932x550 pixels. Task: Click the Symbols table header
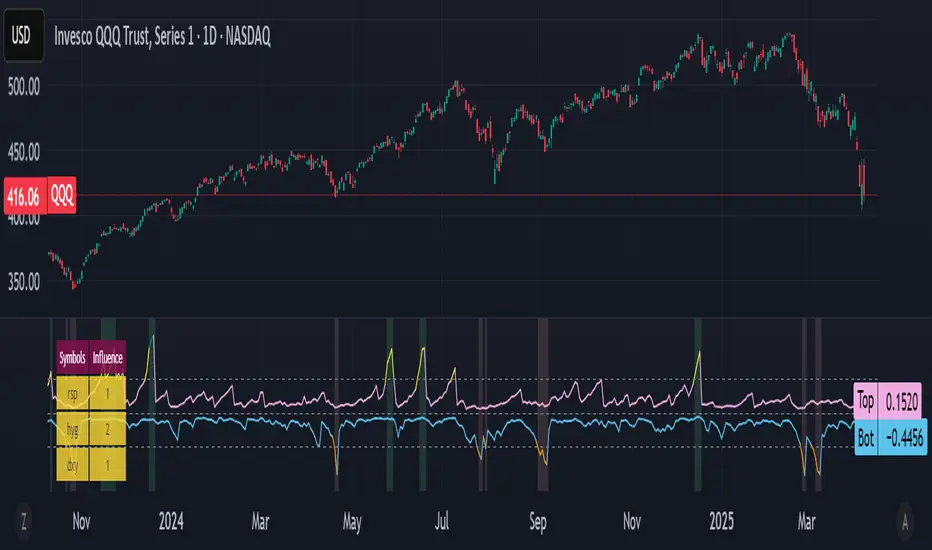pyautogui.click(x=73, y=357)
